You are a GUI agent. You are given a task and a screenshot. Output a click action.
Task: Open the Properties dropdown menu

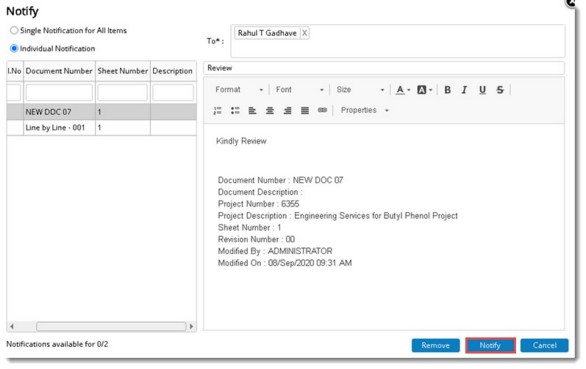365,110
